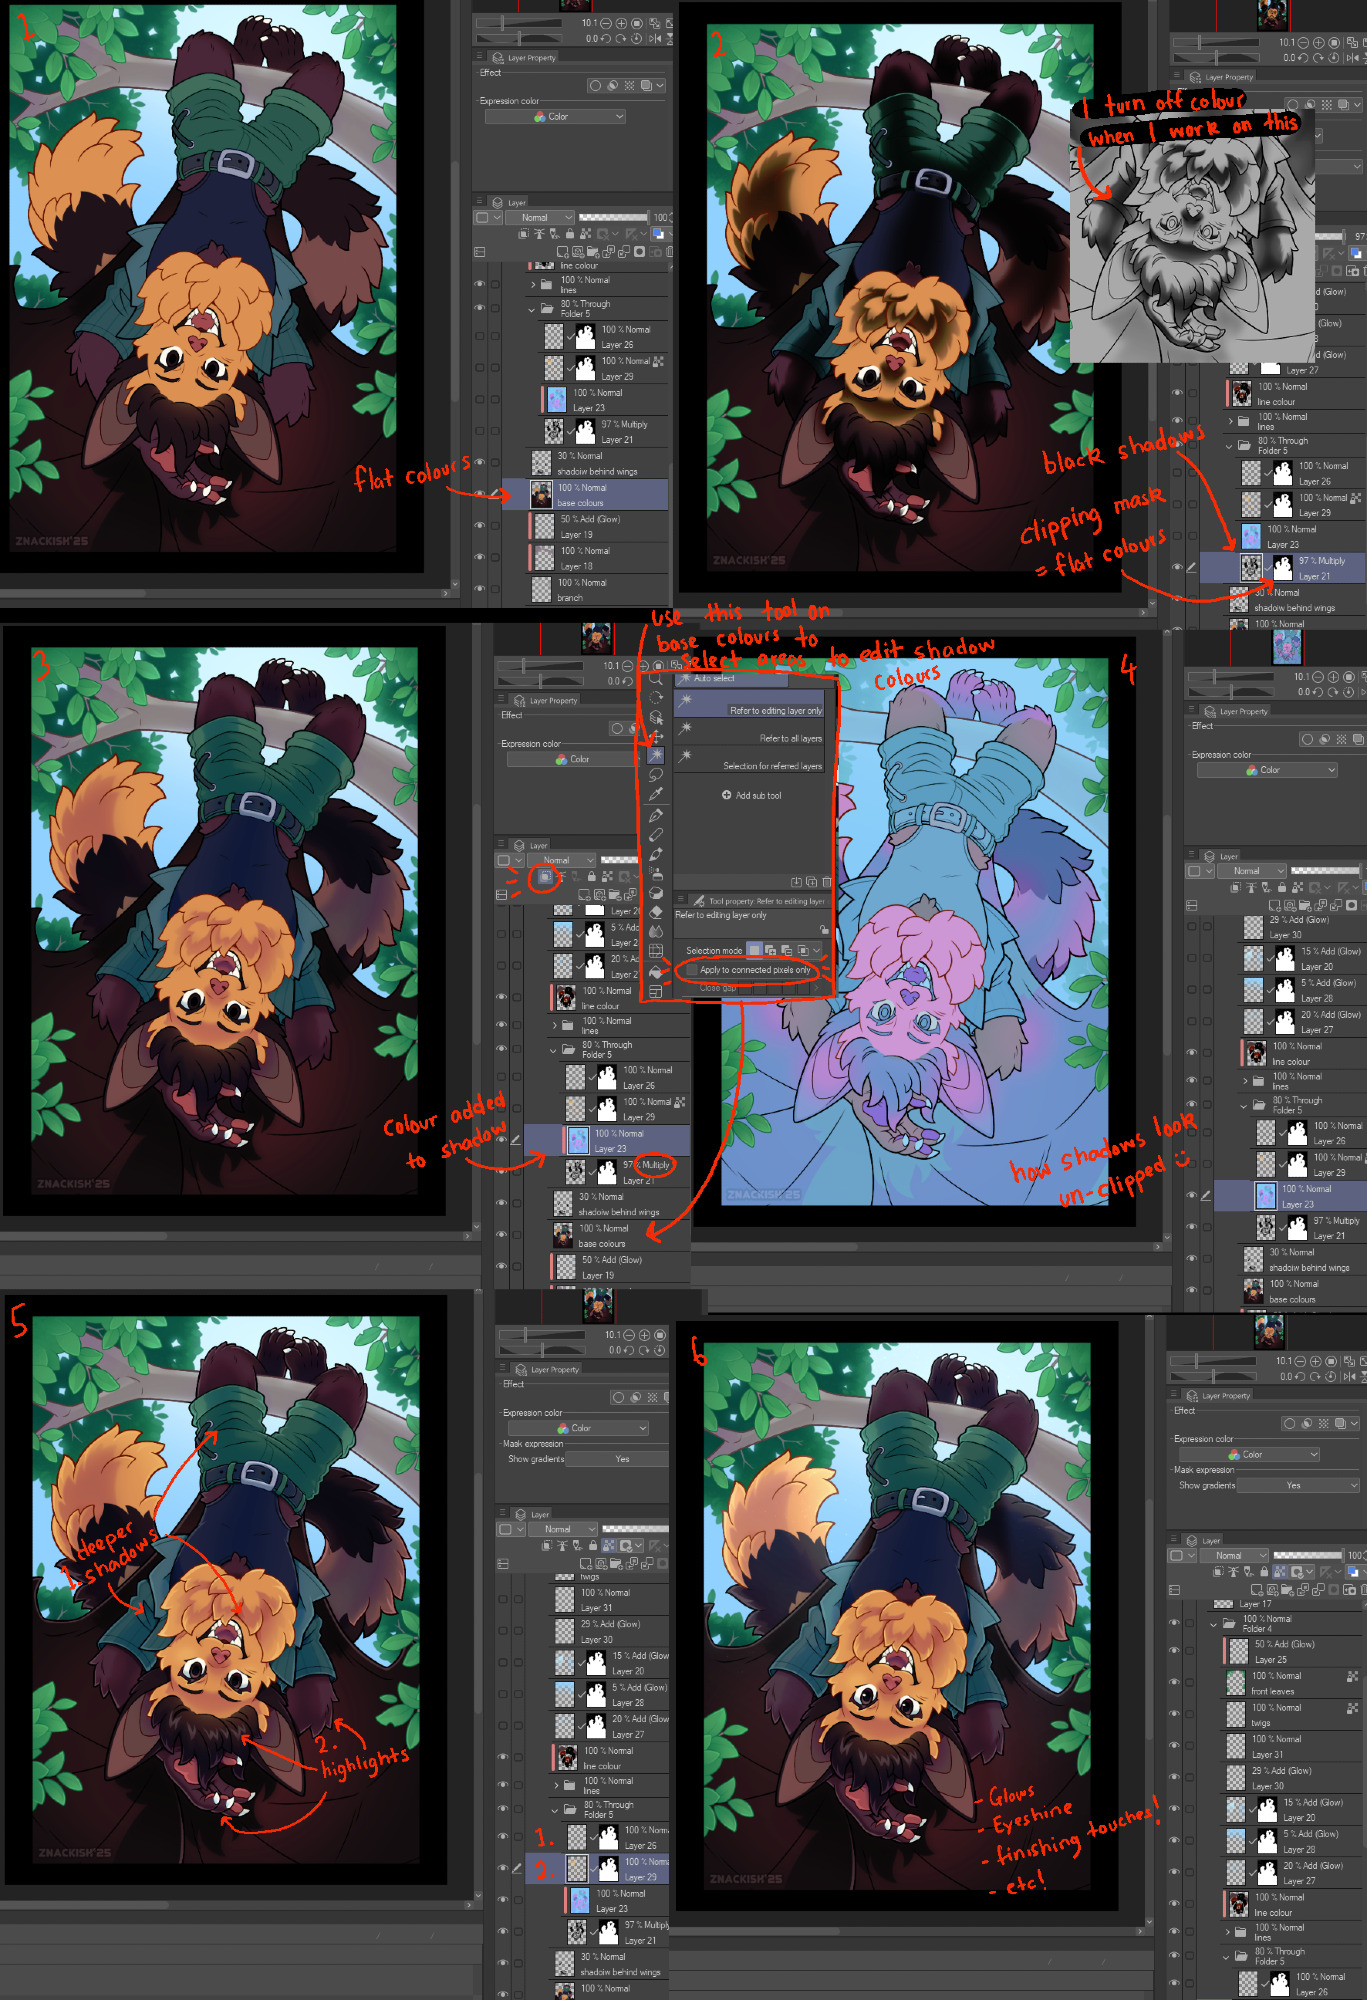The height and width of the screenshot is (2000, 1367).
Task: Activate the Auto select magic wand tool
Action: (x=656, y=756)
